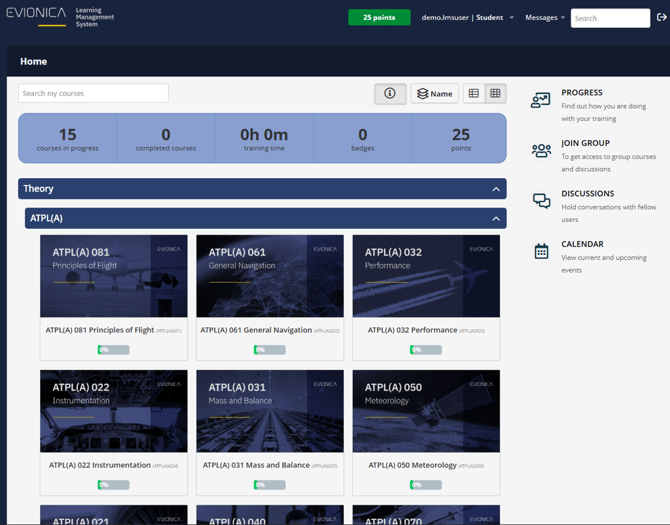
Task: Click progress bar under Mass and Balance
Action: coord(270,485)
